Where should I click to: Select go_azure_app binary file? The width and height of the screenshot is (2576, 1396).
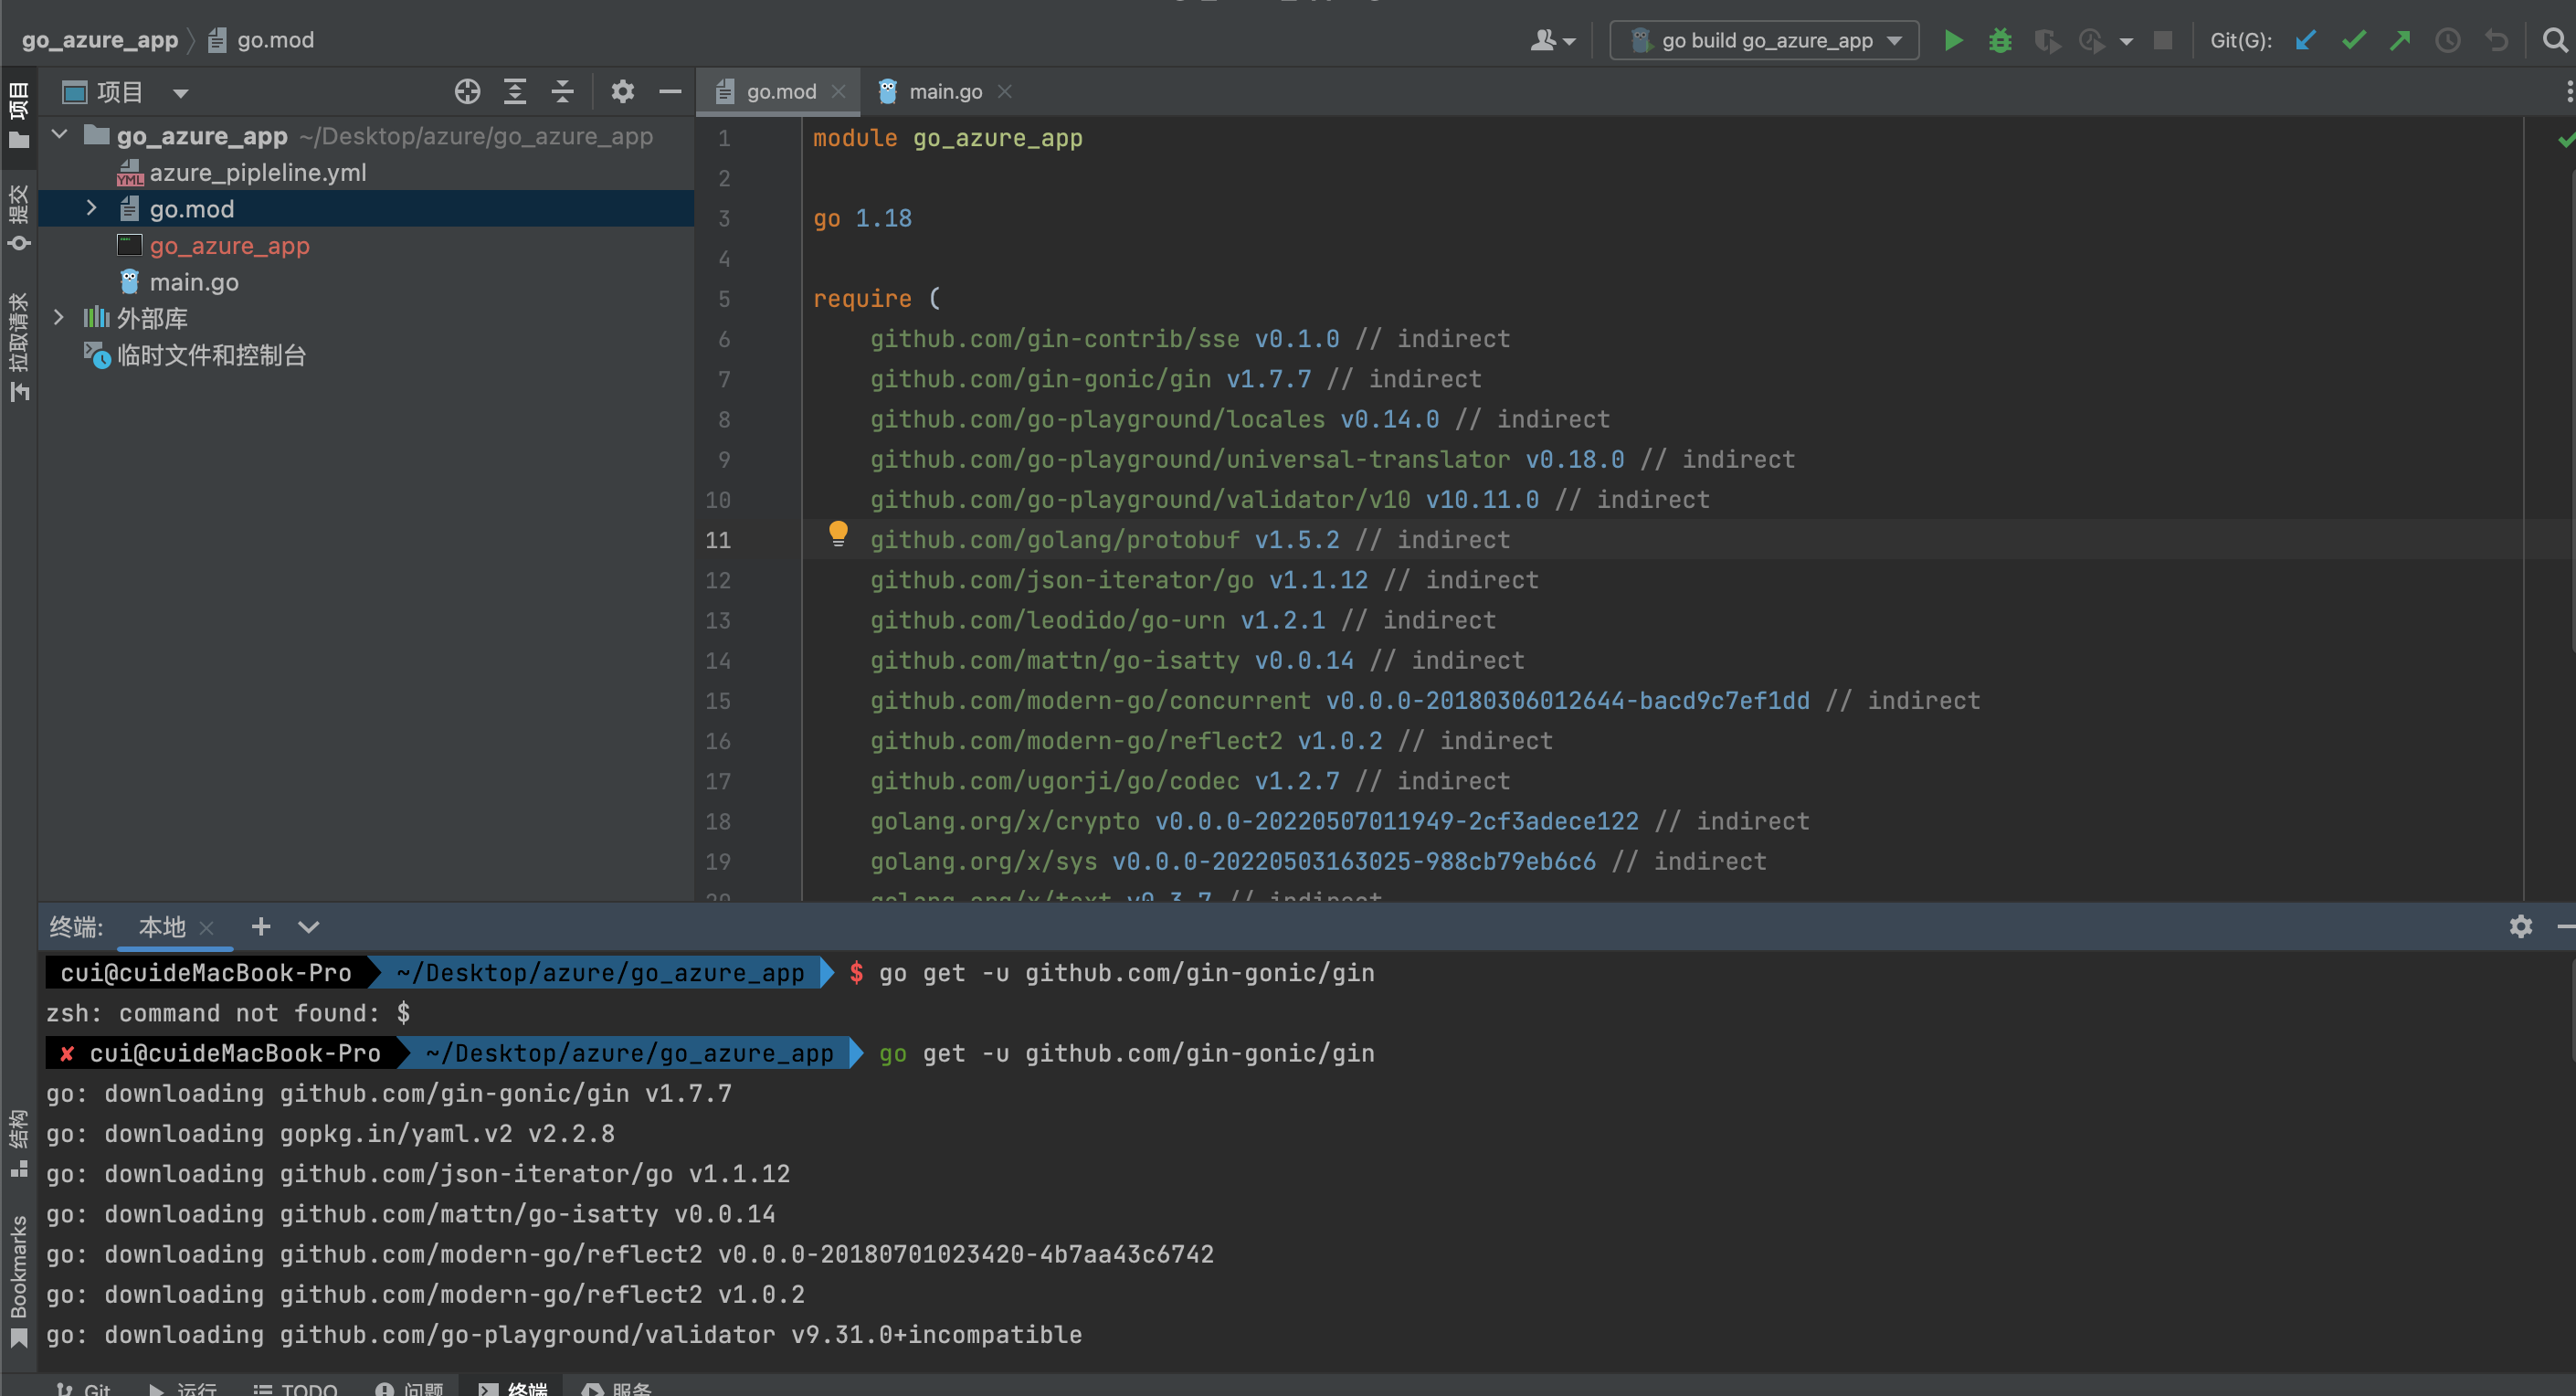(x=229, y=245)
